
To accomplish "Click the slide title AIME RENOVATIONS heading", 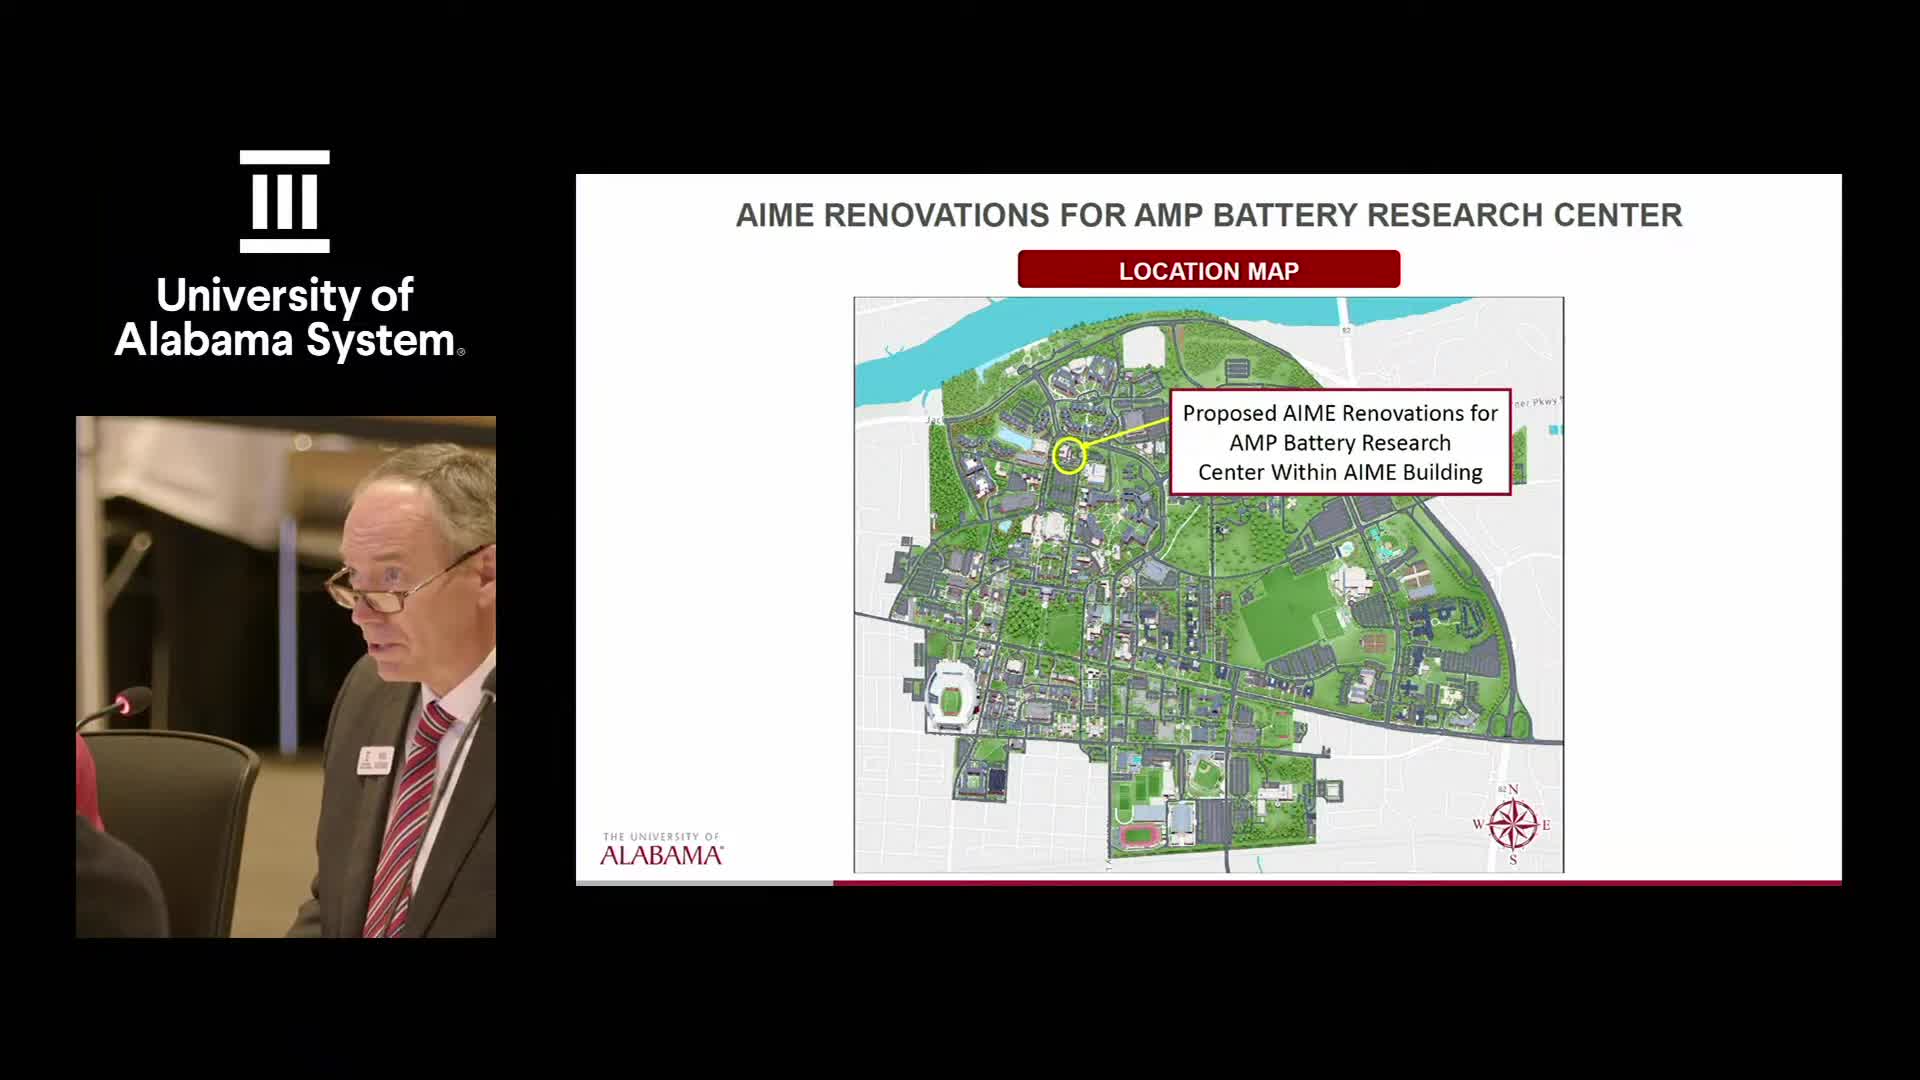I will [x=1208, y=215].
